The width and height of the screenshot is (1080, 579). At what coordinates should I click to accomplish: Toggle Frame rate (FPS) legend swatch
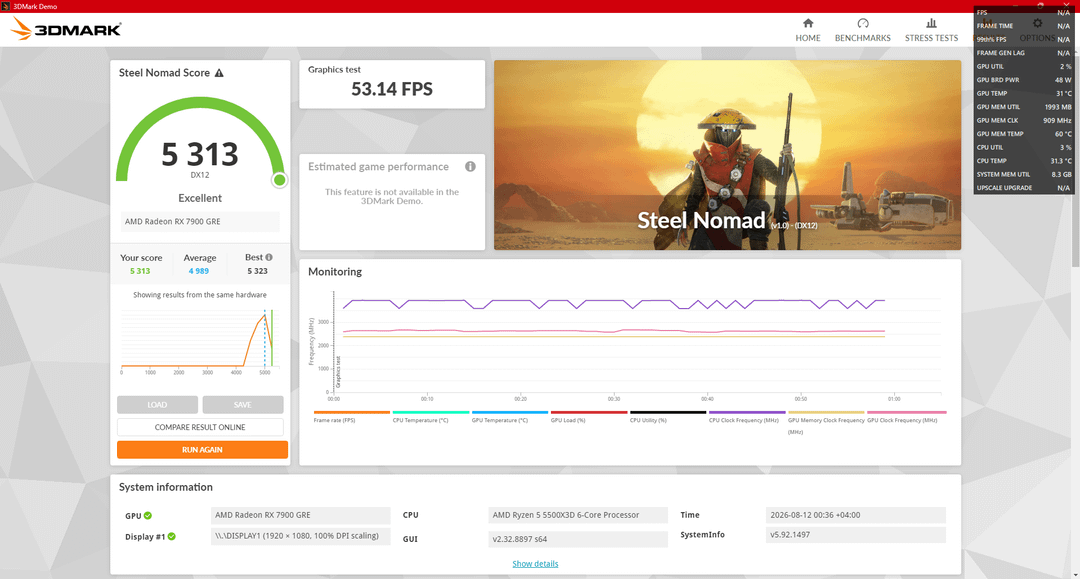(351, 412)
